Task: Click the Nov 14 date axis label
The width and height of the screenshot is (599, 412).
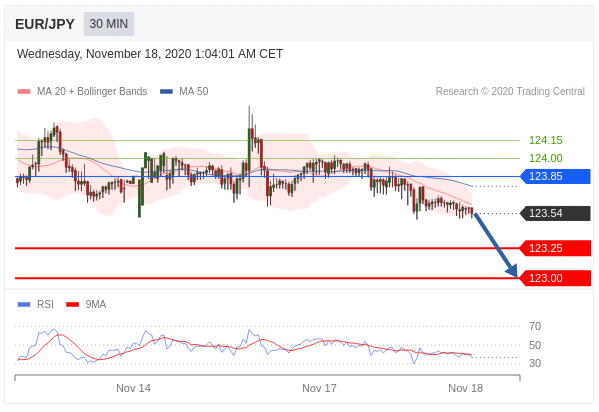Action: (x=133, y=388)
